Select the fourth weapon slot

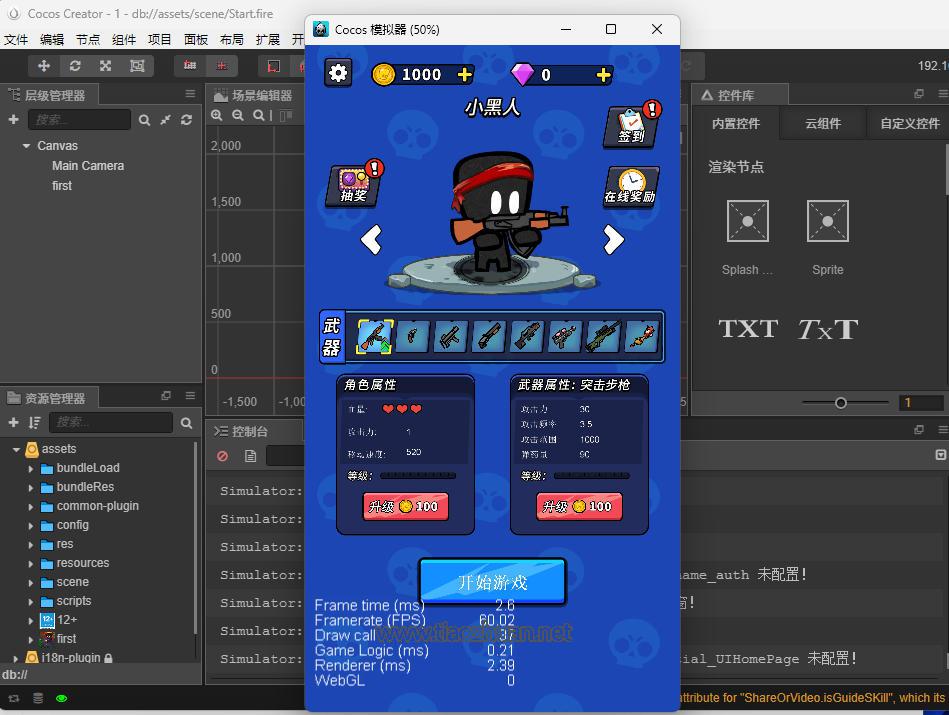click(x=488, y=337)
